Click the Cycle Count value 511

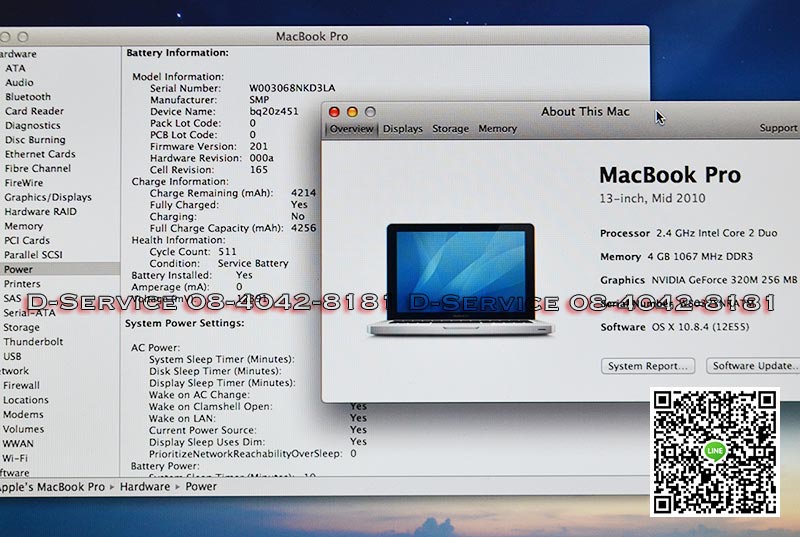click(227, 251)
